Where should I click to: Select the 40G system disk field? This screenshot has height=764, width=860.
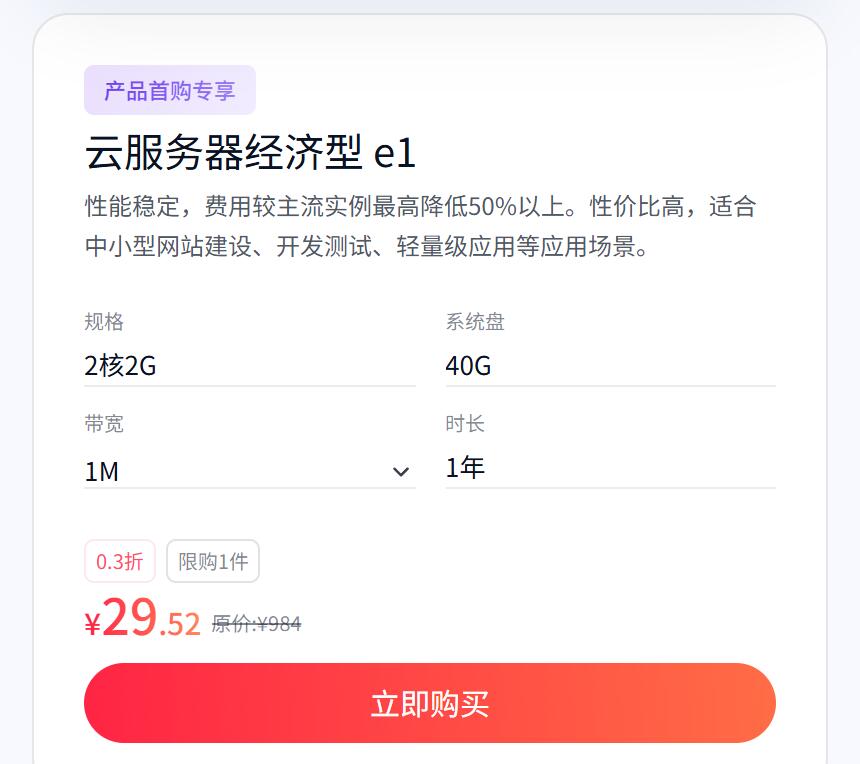pos(610,366)
